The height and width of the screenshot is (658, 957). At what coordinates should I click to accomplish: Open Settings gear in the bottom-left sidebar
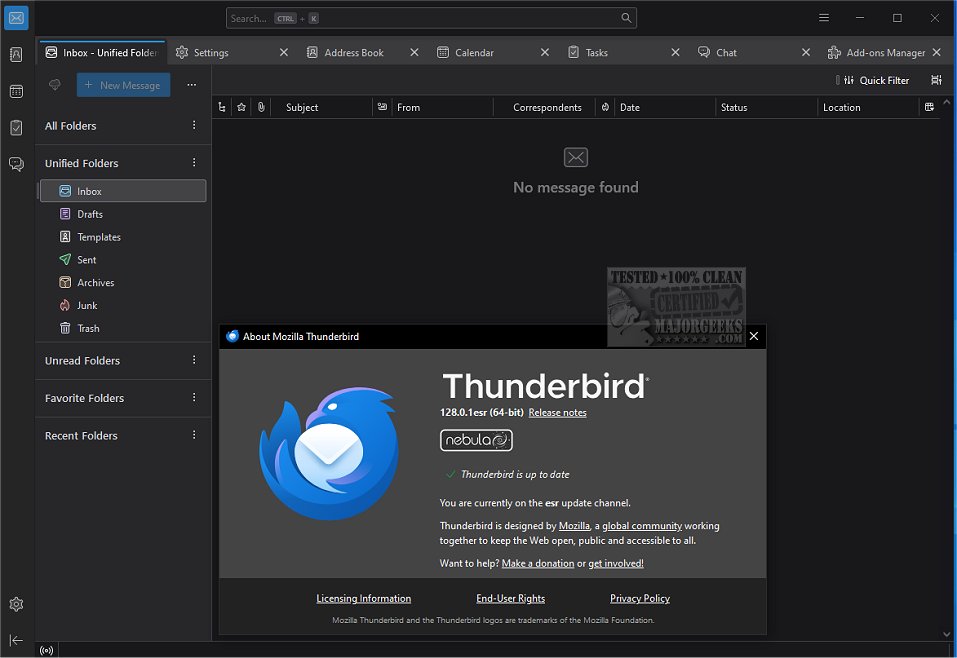tap(16, 604)
